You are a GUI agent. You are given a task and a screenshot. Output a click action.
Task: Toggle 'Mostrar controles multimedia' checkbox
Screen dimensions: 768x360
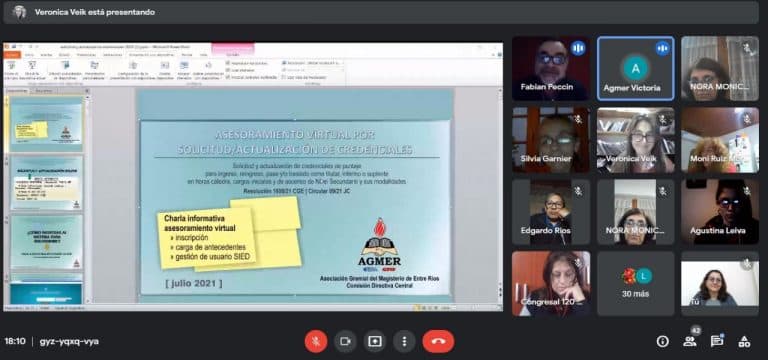tap(228, 77)
